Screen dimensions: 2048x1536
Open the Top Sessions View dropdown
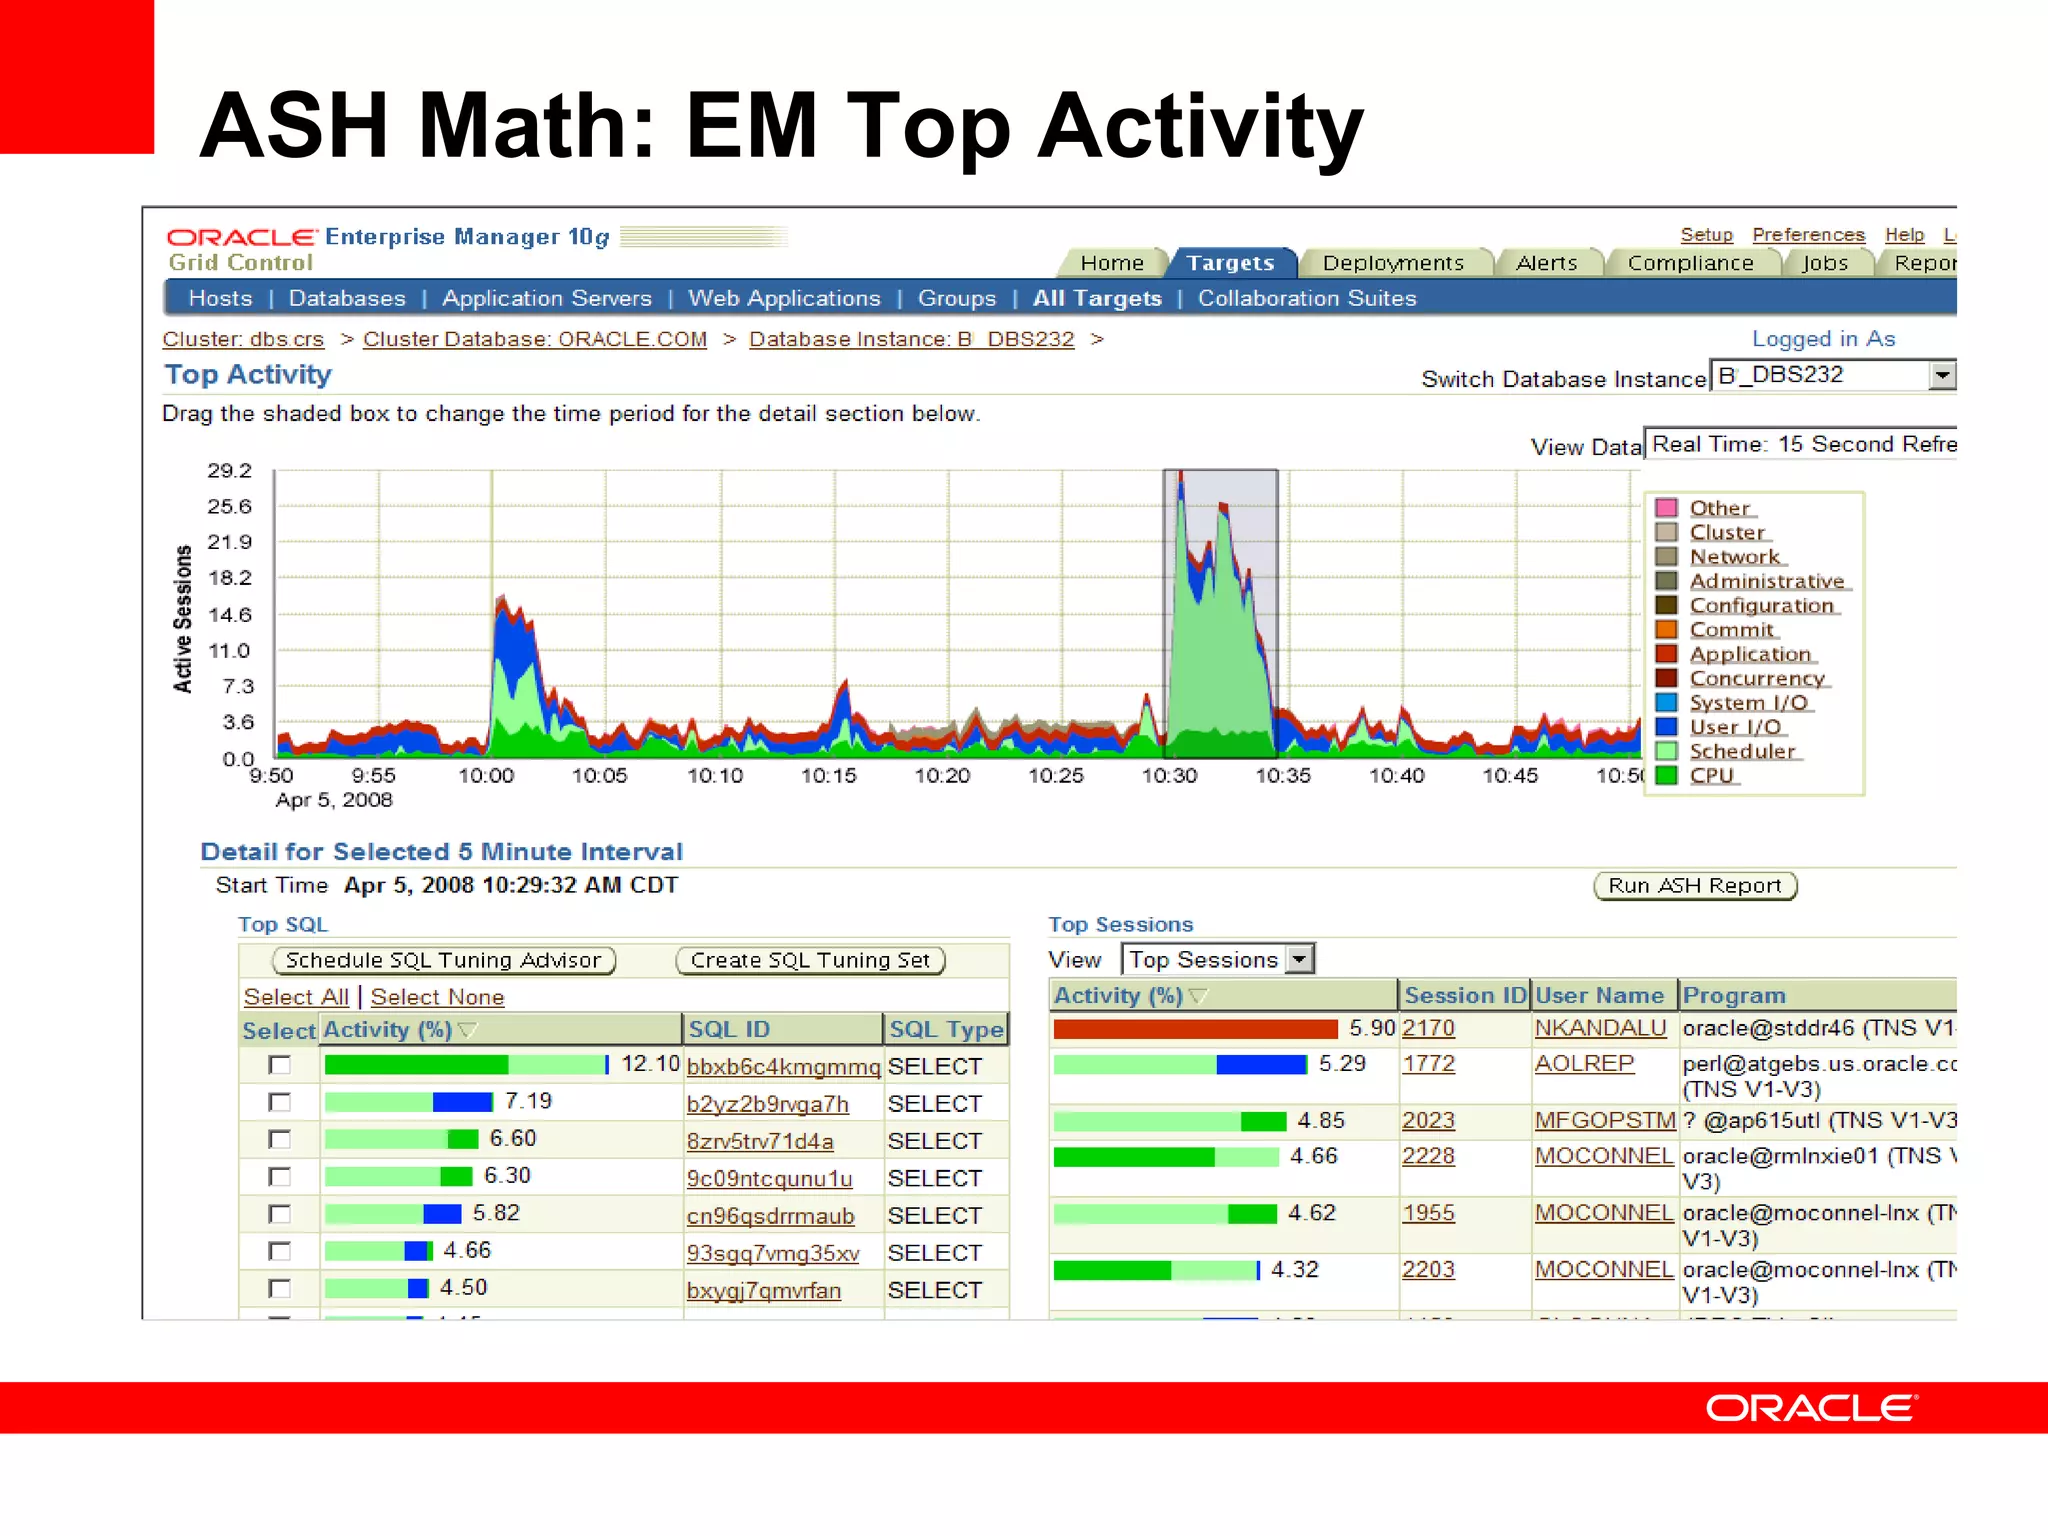(1217, 960)
